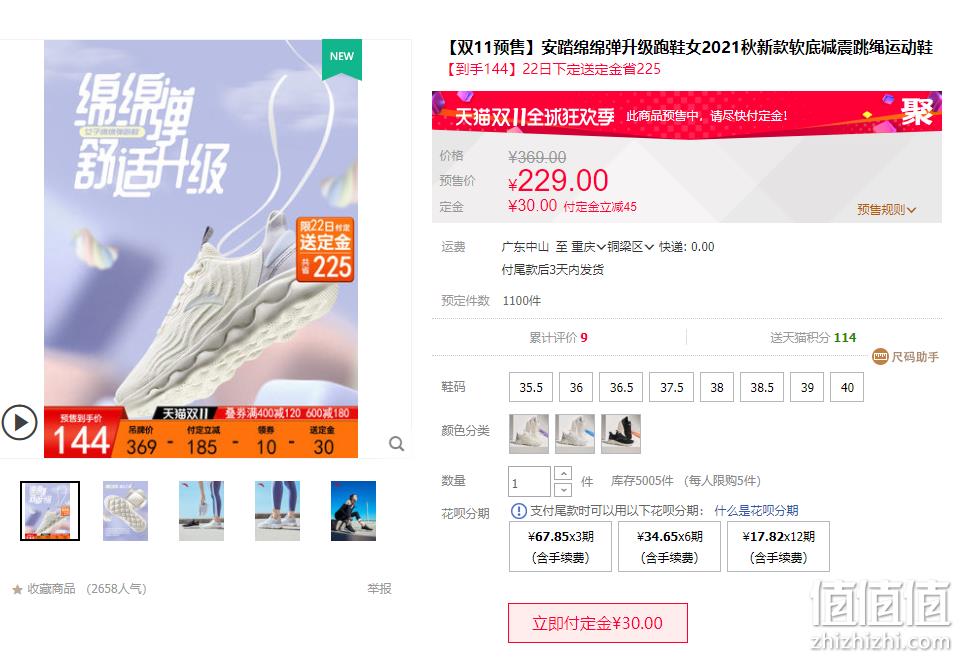This screenshot has width=960, height=659.
Task: Open the 'What is Huabei installment' link
Action: 756,510
